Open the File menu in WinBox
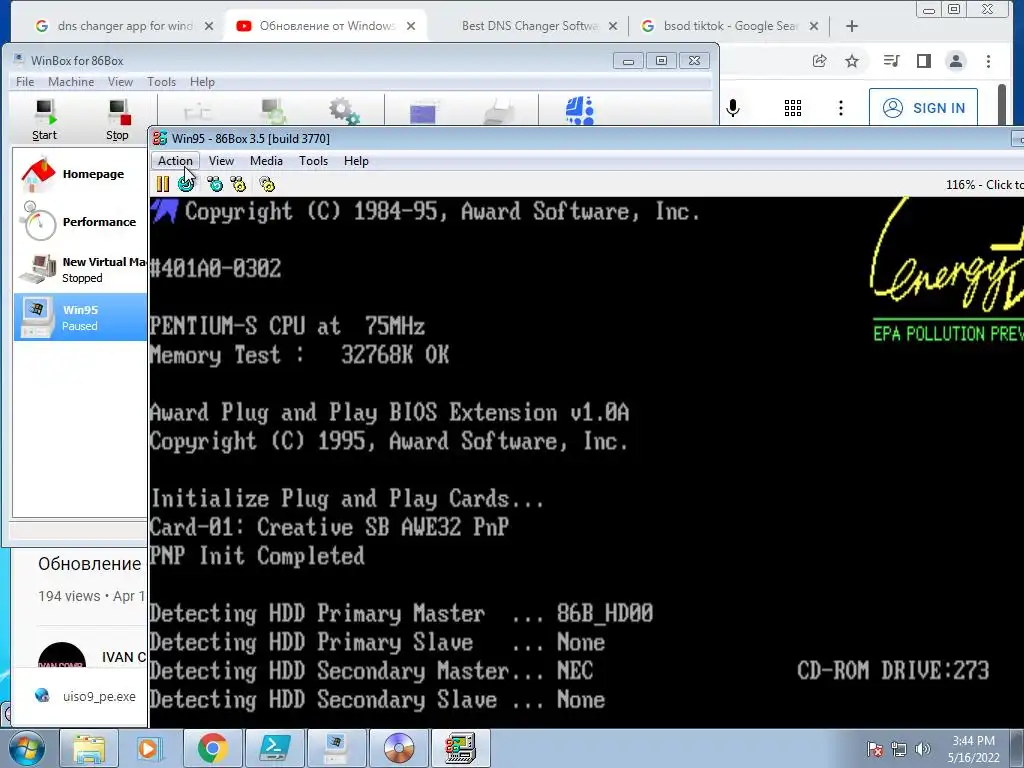The image size is (1024, 768). (x=25, y=82)
